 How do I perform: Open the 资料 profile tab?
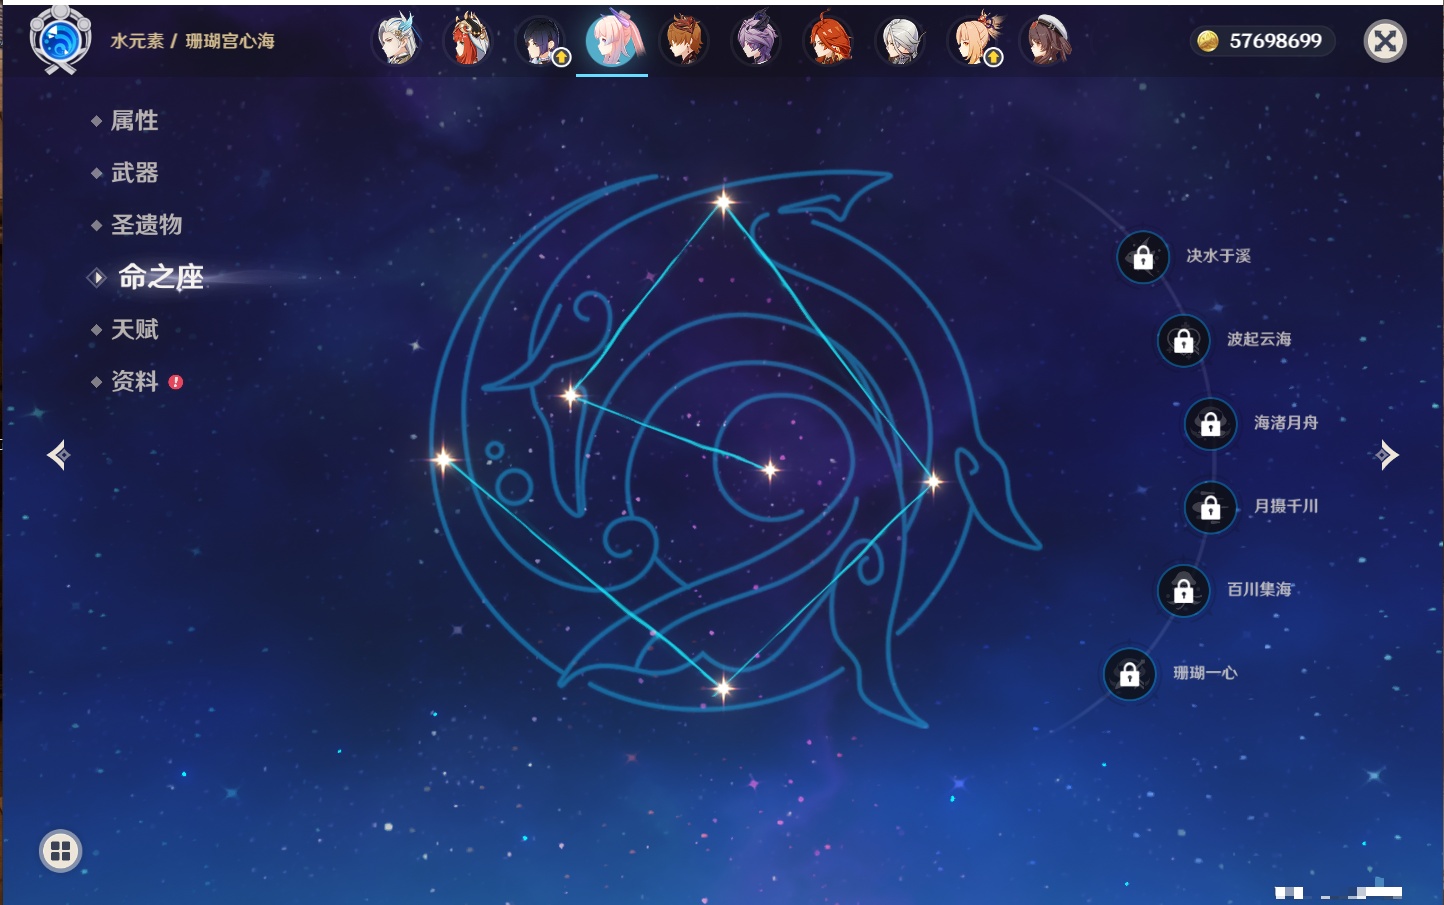pos(134,382)
